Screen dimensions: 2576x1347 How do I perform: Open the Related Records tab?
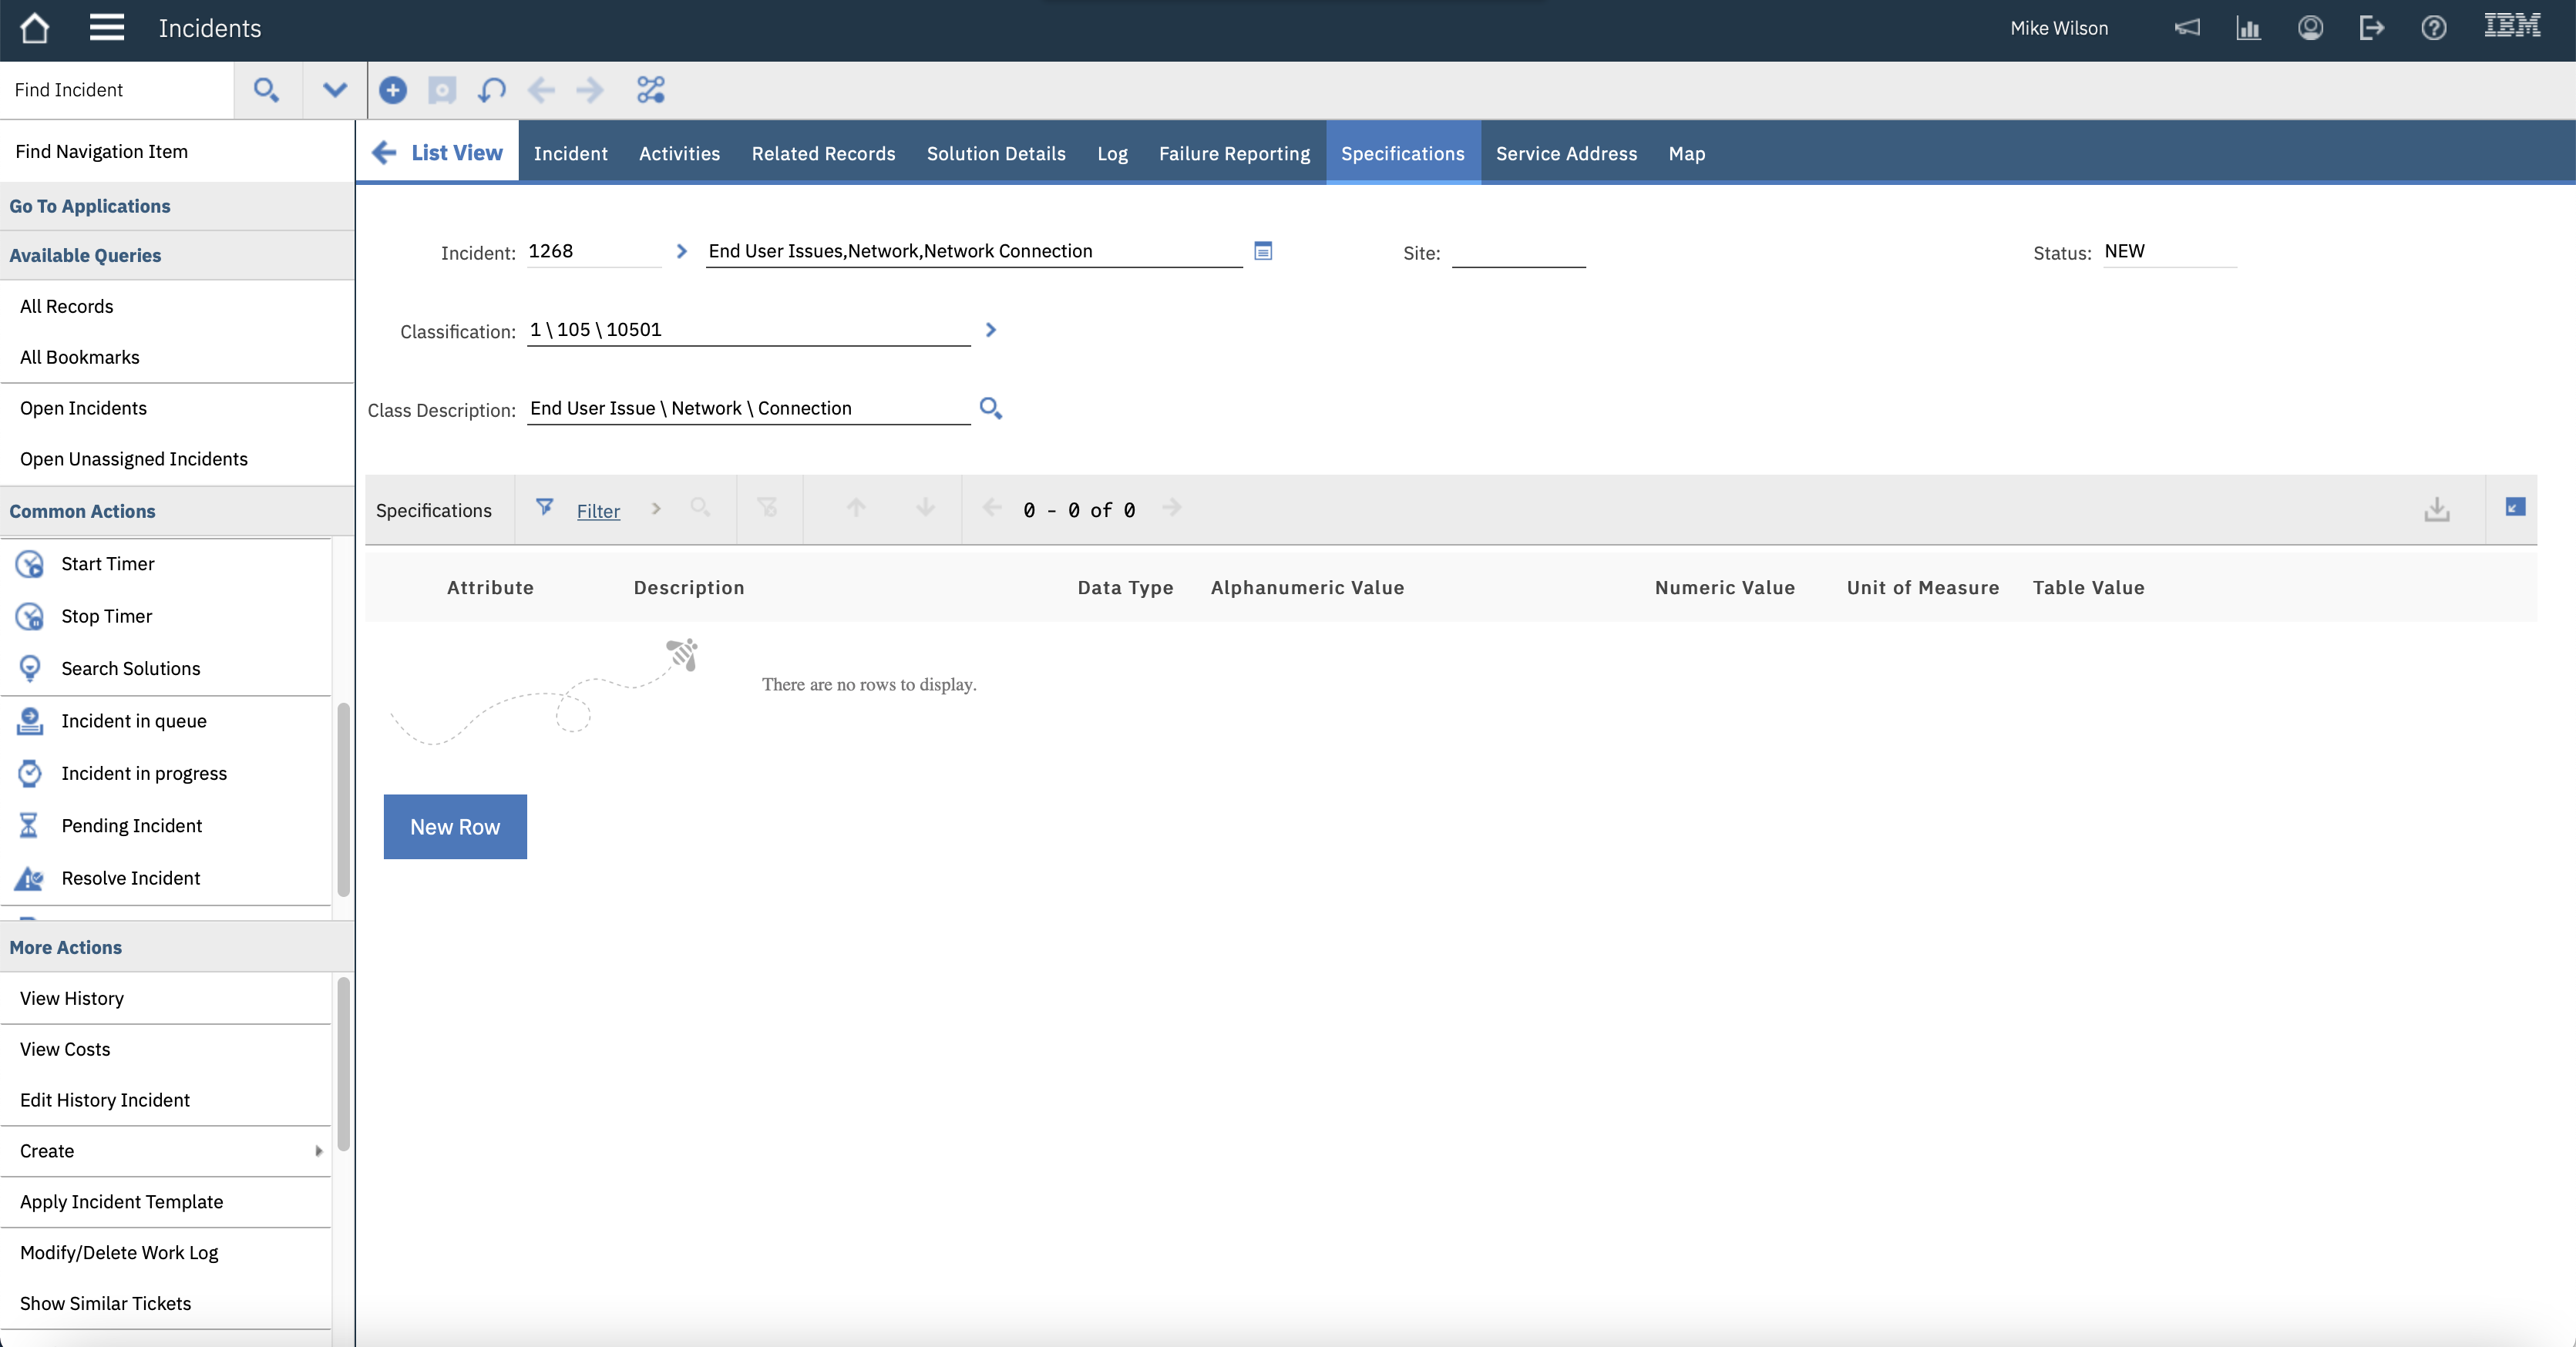823,153
